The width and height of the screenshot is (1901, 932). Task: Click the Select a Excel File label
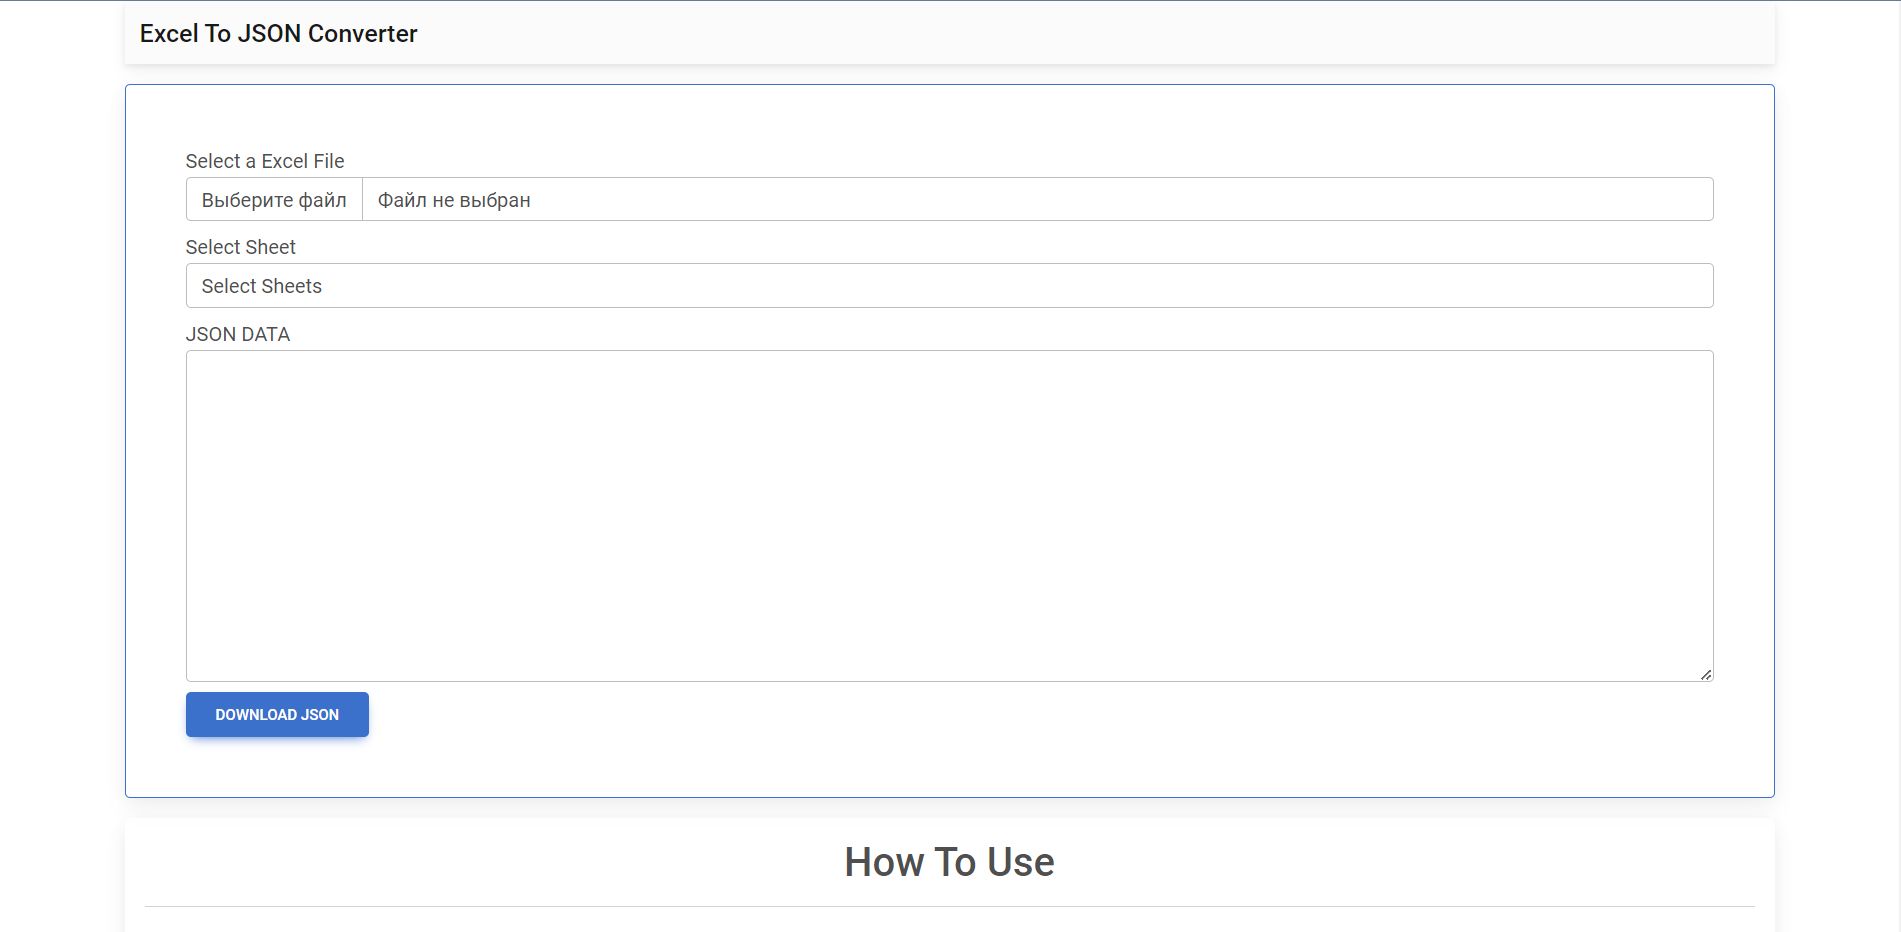tap(265, 161)
